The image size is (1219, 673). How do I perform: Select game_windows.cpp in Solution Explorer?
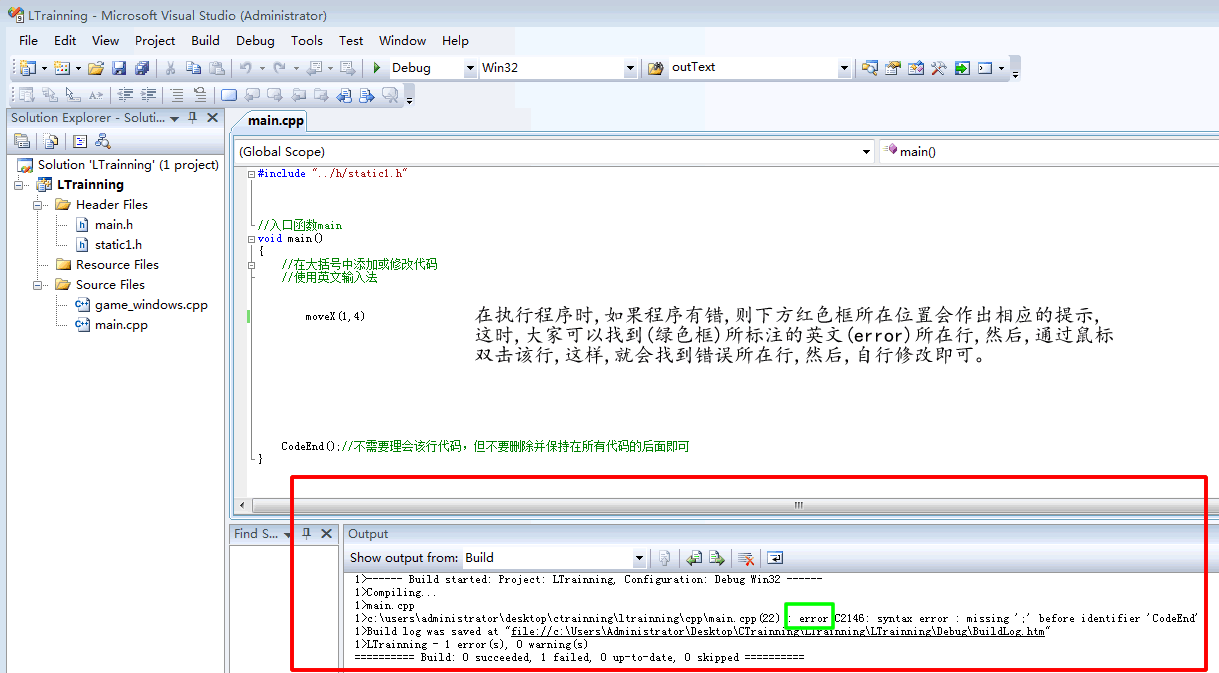pyautogui.click(x=151, y=305)
